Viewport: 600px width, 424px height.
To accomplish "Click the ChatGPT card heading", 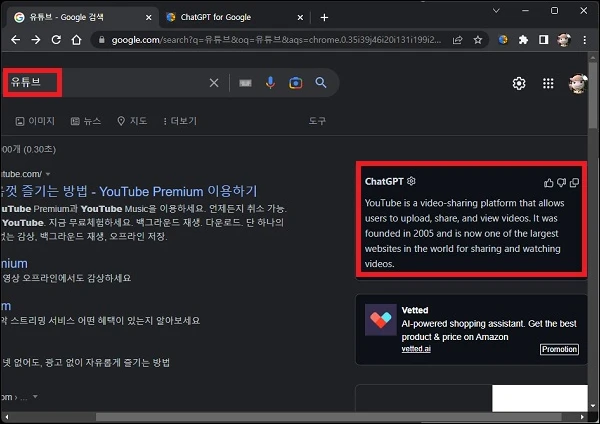I will click(x=384, y=181).
